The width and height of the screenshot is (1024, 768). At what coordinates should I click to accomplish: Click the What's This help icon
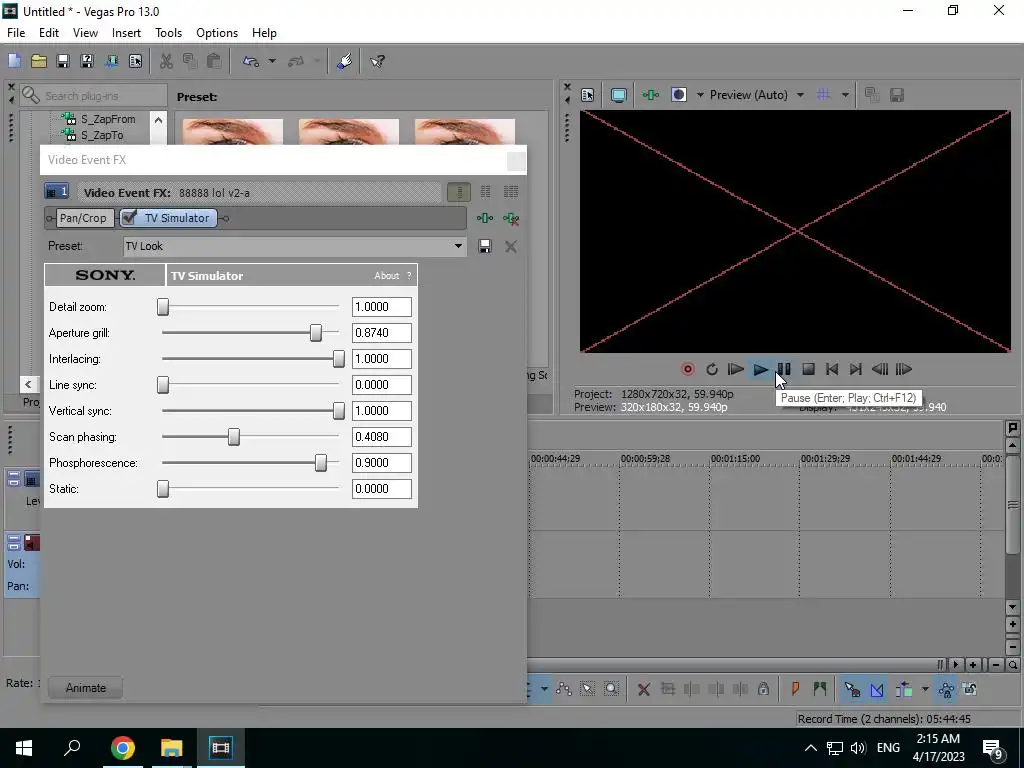pyautogui.click(x=377, y=61)
